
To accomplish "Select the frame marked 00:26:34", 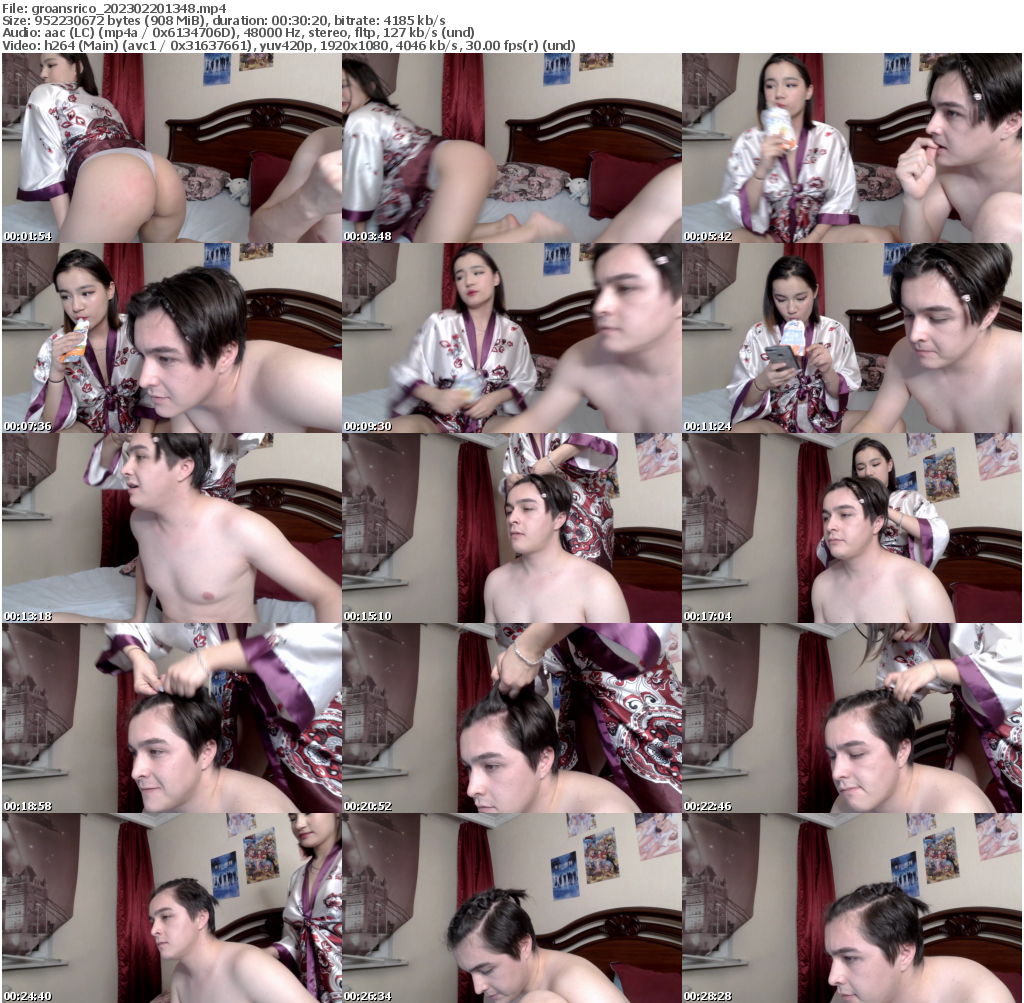I will click(x=511, y=907).
